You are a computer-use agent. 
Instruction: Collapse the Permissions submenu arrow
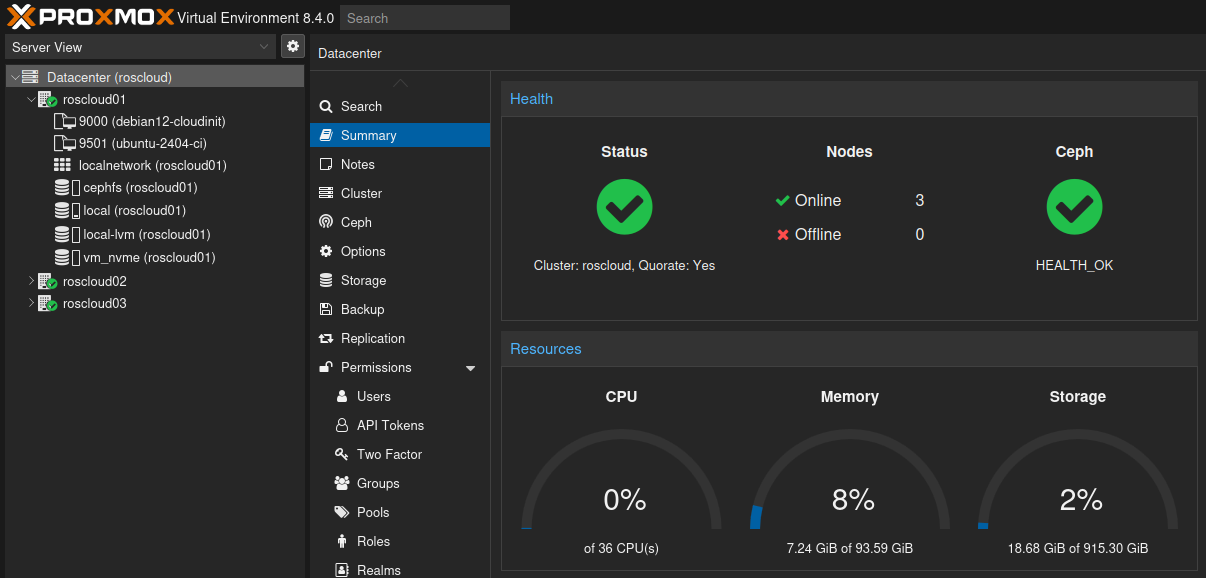coord(471,368)
